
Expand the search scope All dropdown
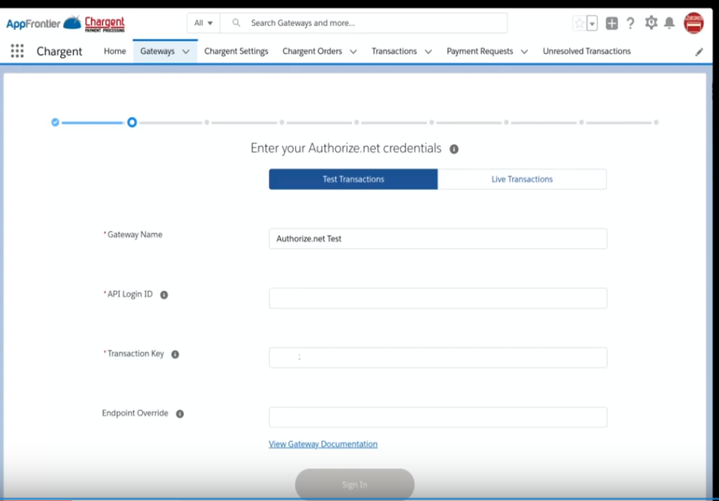point(203,23)
